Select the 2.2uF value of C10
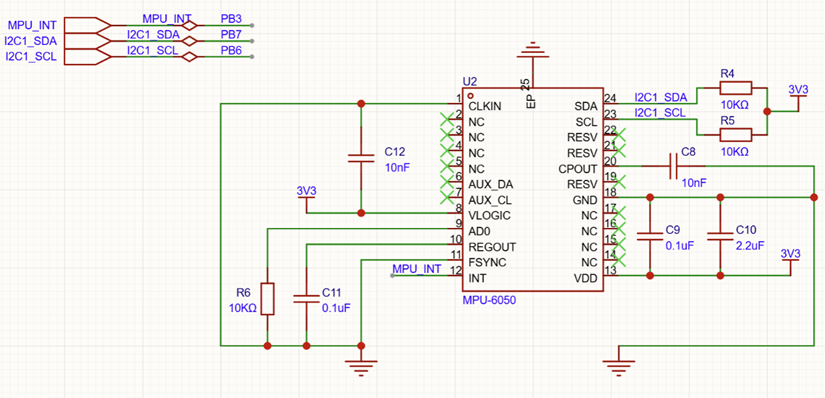Viewport: 825px width, 398px height. 750,245
